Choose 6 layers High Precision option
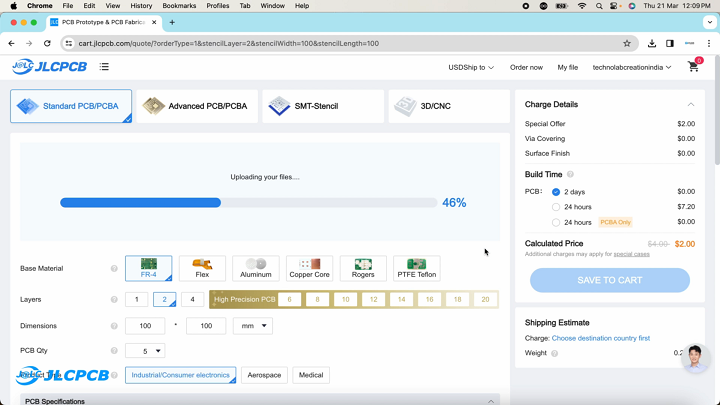 click(289, 299)
